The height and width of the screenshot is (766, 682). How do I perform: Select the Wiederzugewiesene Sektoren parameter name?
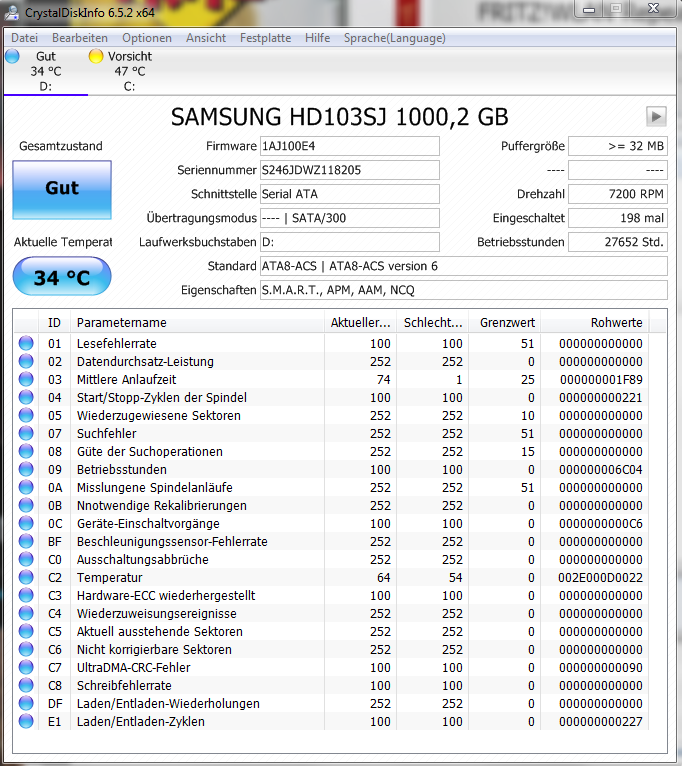click(159, 415)
